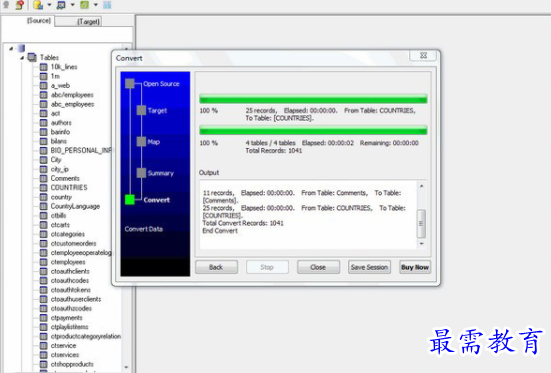Click the table icon beside ctservice
Image resolution: width=551 pixels, height=373 pixels.
pyautogui.click(x=43, y=346)
